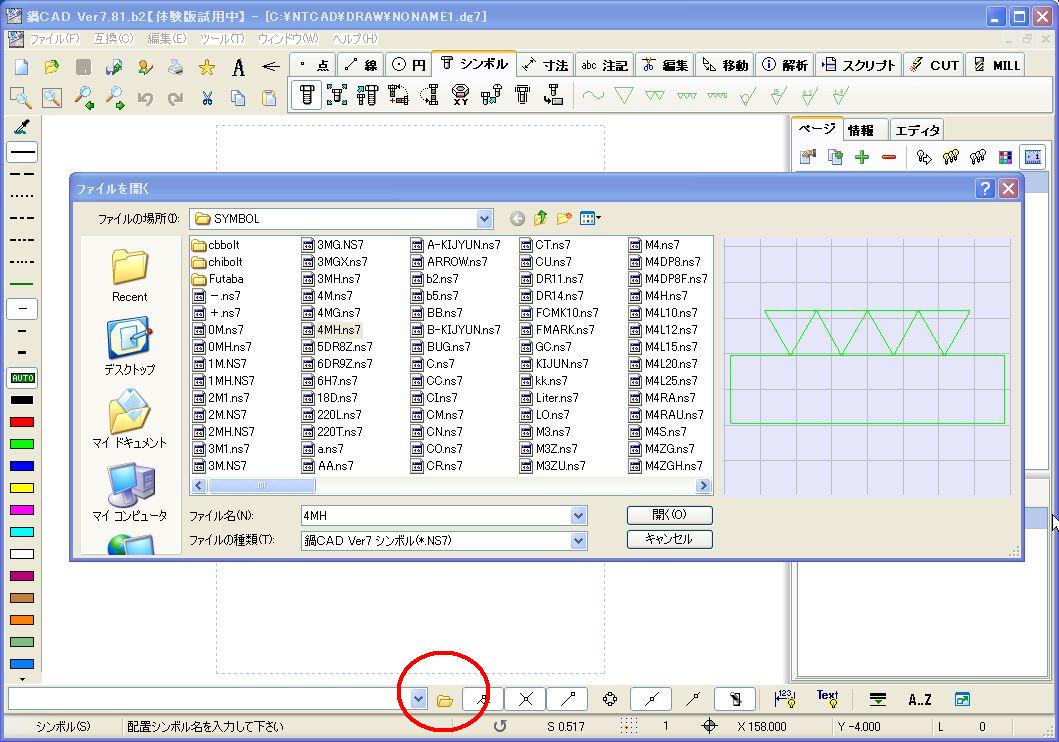1059x742 pixels.
Task: Select the cbbolt folder
Action: [x=215, y=245]
